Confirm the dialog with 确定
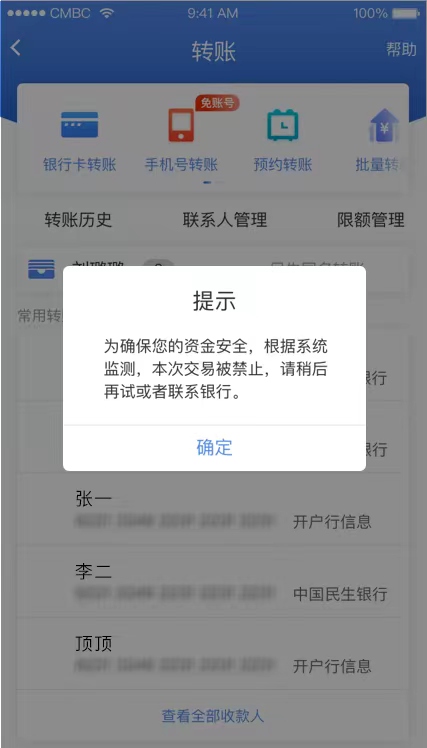The height and width of the screenshot is (748, 427). pos(214,447)
